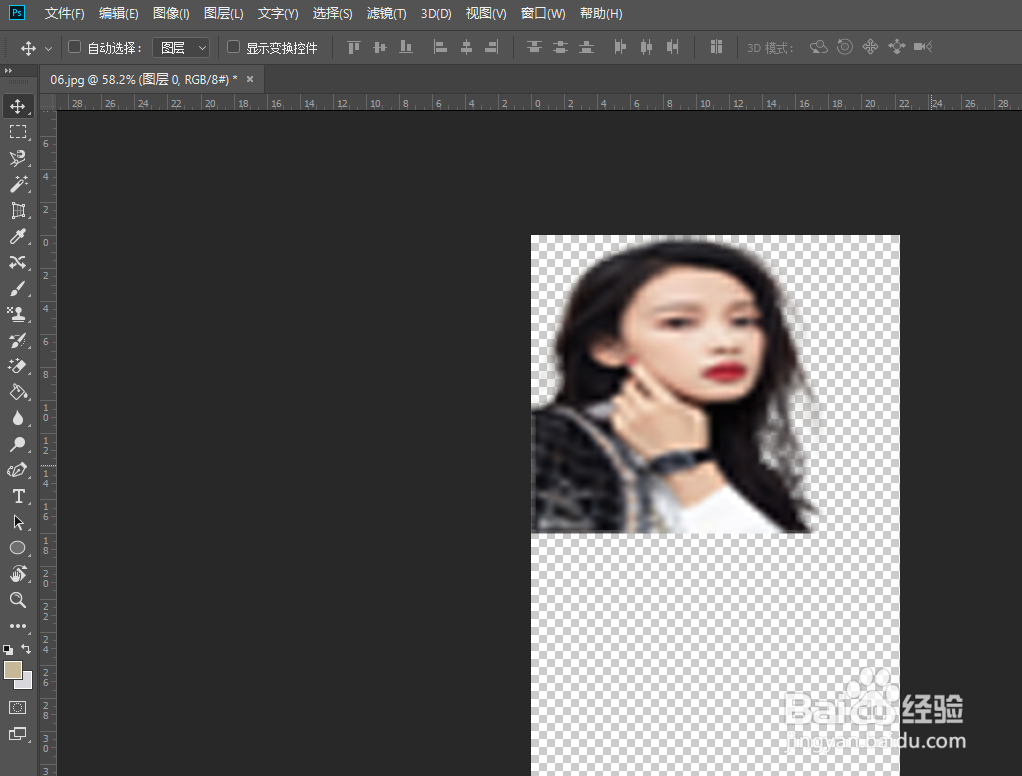Image resolution: width=1022 pixels, height=776 pixels.
Task: Open the 滤镜(T) menu
Action: click(x=387, y=13)
